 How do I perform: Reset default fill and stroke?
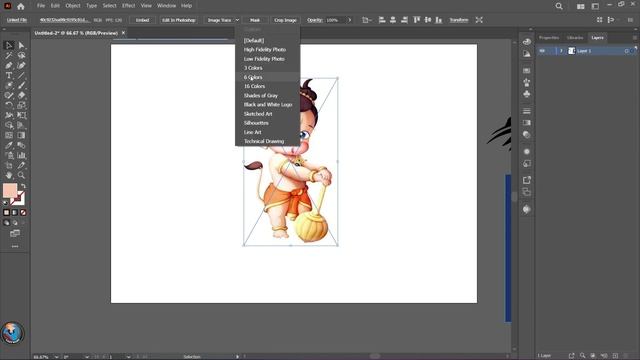(6, 203)
